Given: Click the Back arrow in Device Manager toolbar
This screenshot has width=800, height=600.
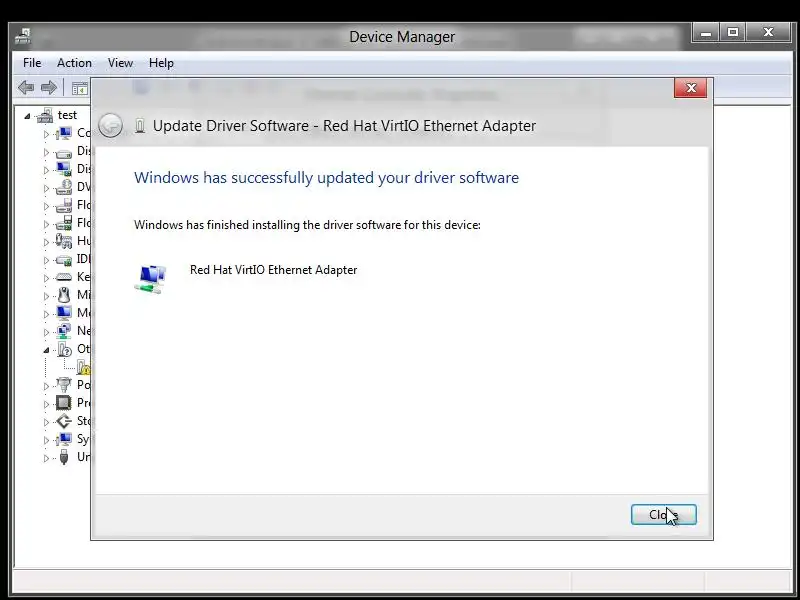Looking at the screenshot, I should tap(26, 88).
